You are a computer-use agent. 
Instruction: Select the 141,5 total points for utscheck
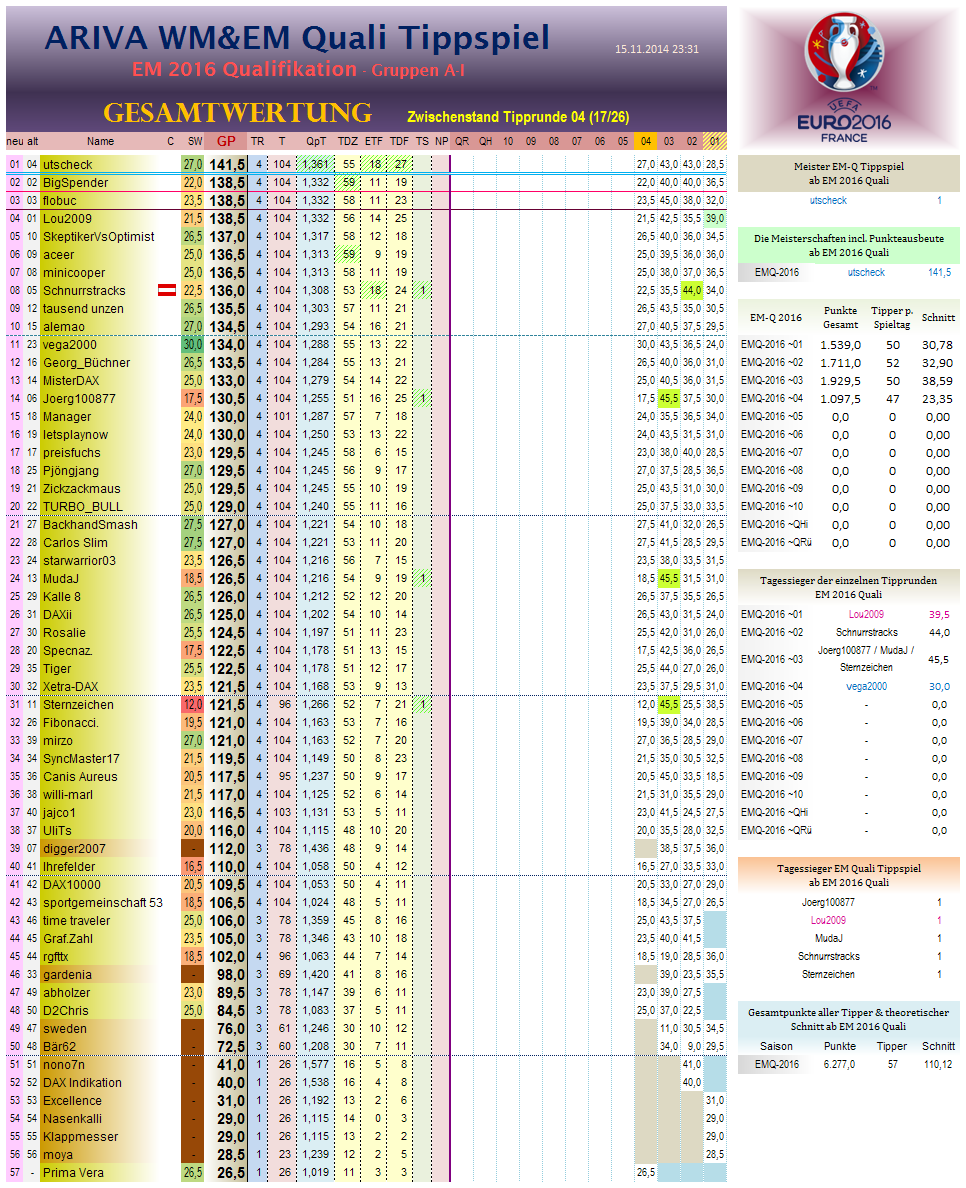pos(227,165)
